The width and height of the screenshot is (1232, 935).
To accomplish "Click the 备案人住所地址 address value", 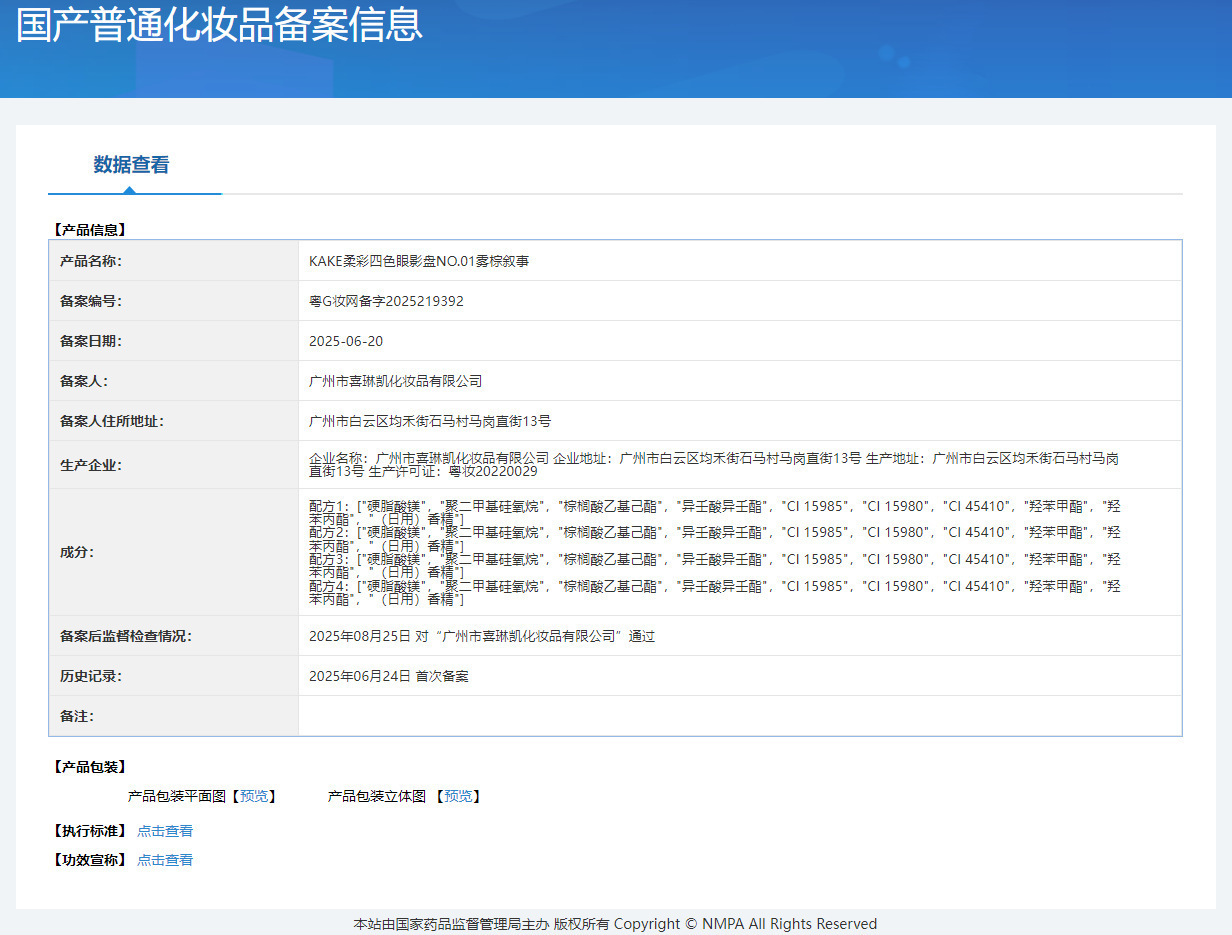I will 430,421.
